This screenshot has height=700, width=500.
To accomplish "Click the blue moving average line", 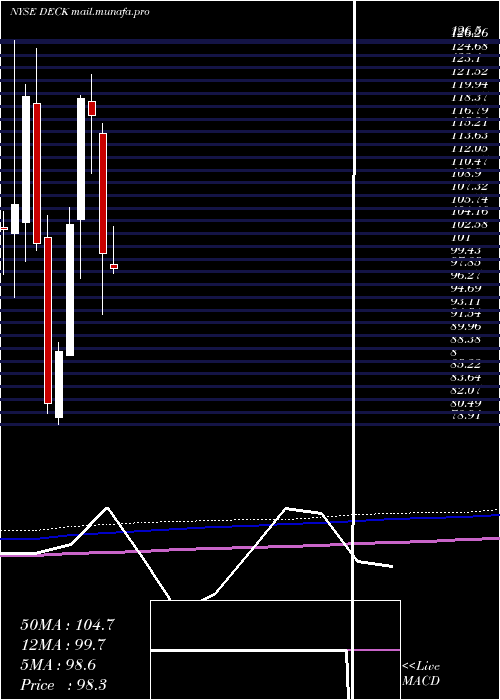I will coord(250,525).
